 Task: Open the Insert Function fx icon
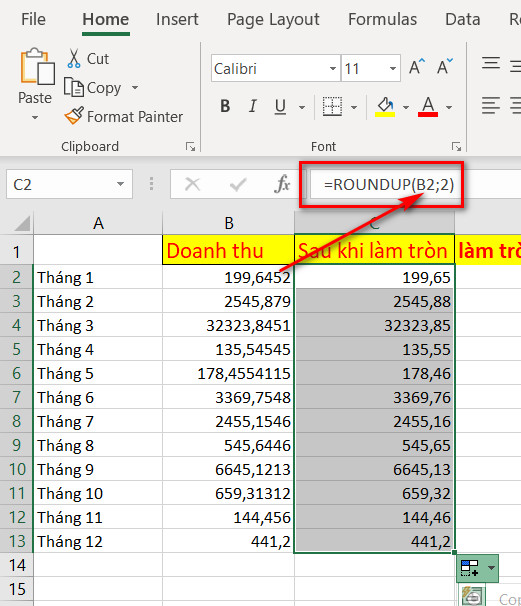coord(282,184)
